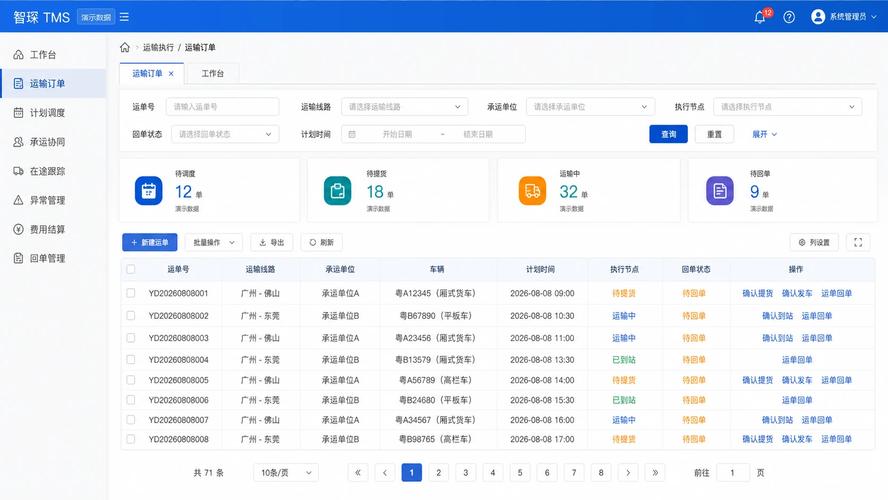888x500 pixels.
Task: Click the 运输订单 sidebar document icon
Action: coord(18,83)
